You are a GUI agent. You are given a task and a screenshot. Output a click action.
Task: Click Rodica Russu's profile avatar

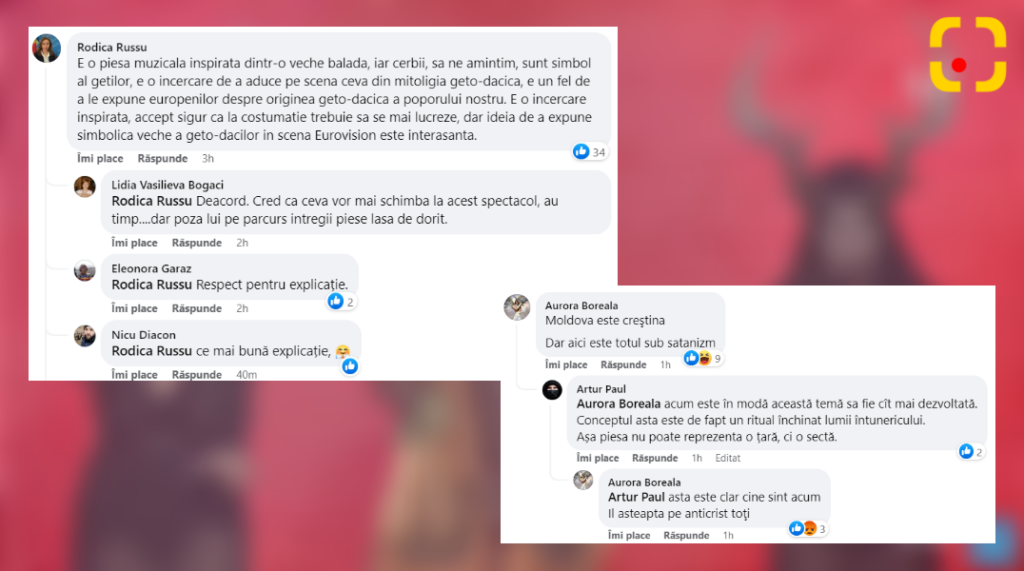coord(46,48)
